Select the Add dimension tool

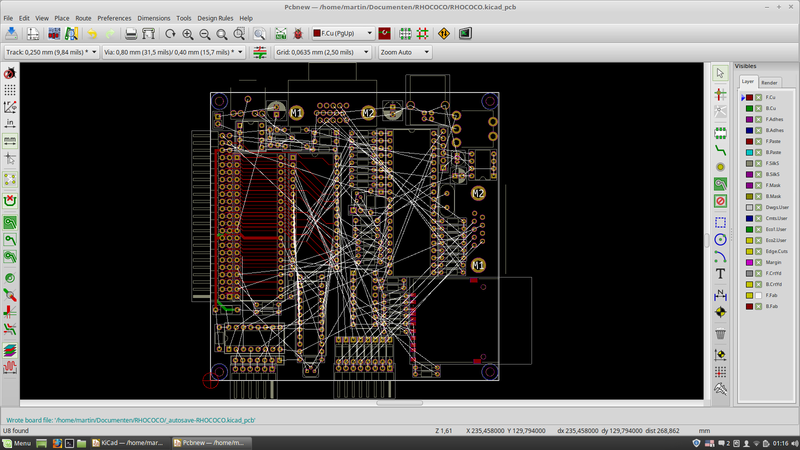[x=720, y=295]
